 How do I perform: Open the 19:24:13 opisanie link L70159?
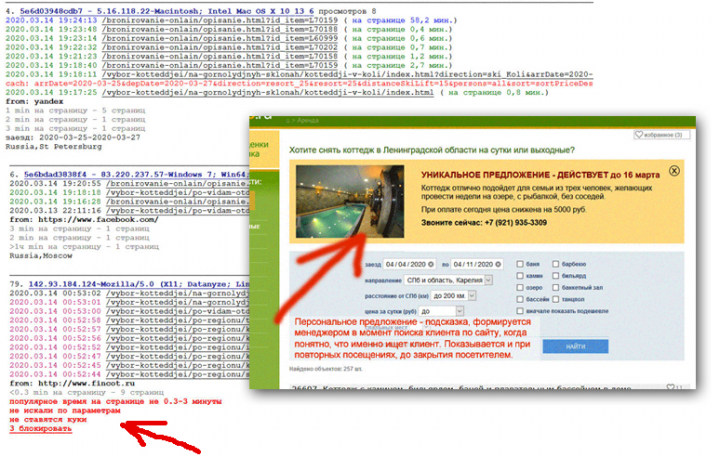pos(220,20)
